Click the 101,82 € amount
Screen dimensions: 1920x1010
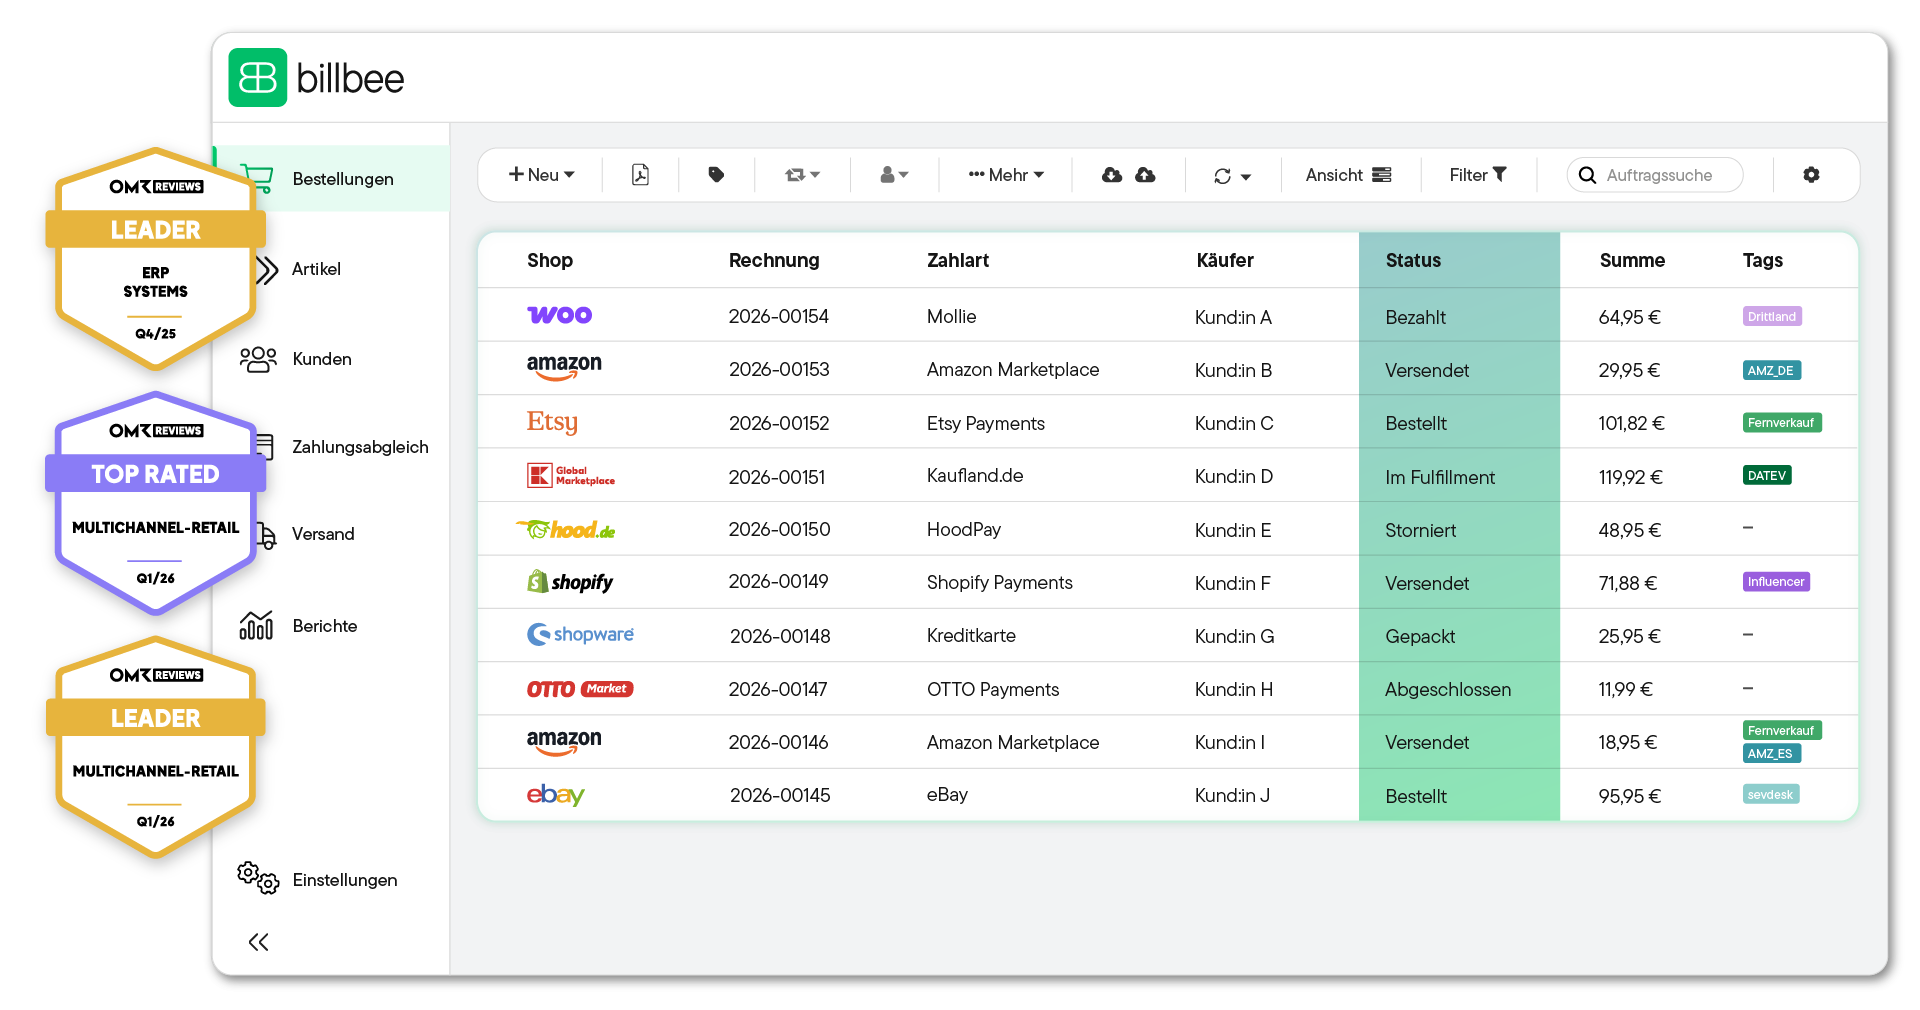pos(1631,423)
